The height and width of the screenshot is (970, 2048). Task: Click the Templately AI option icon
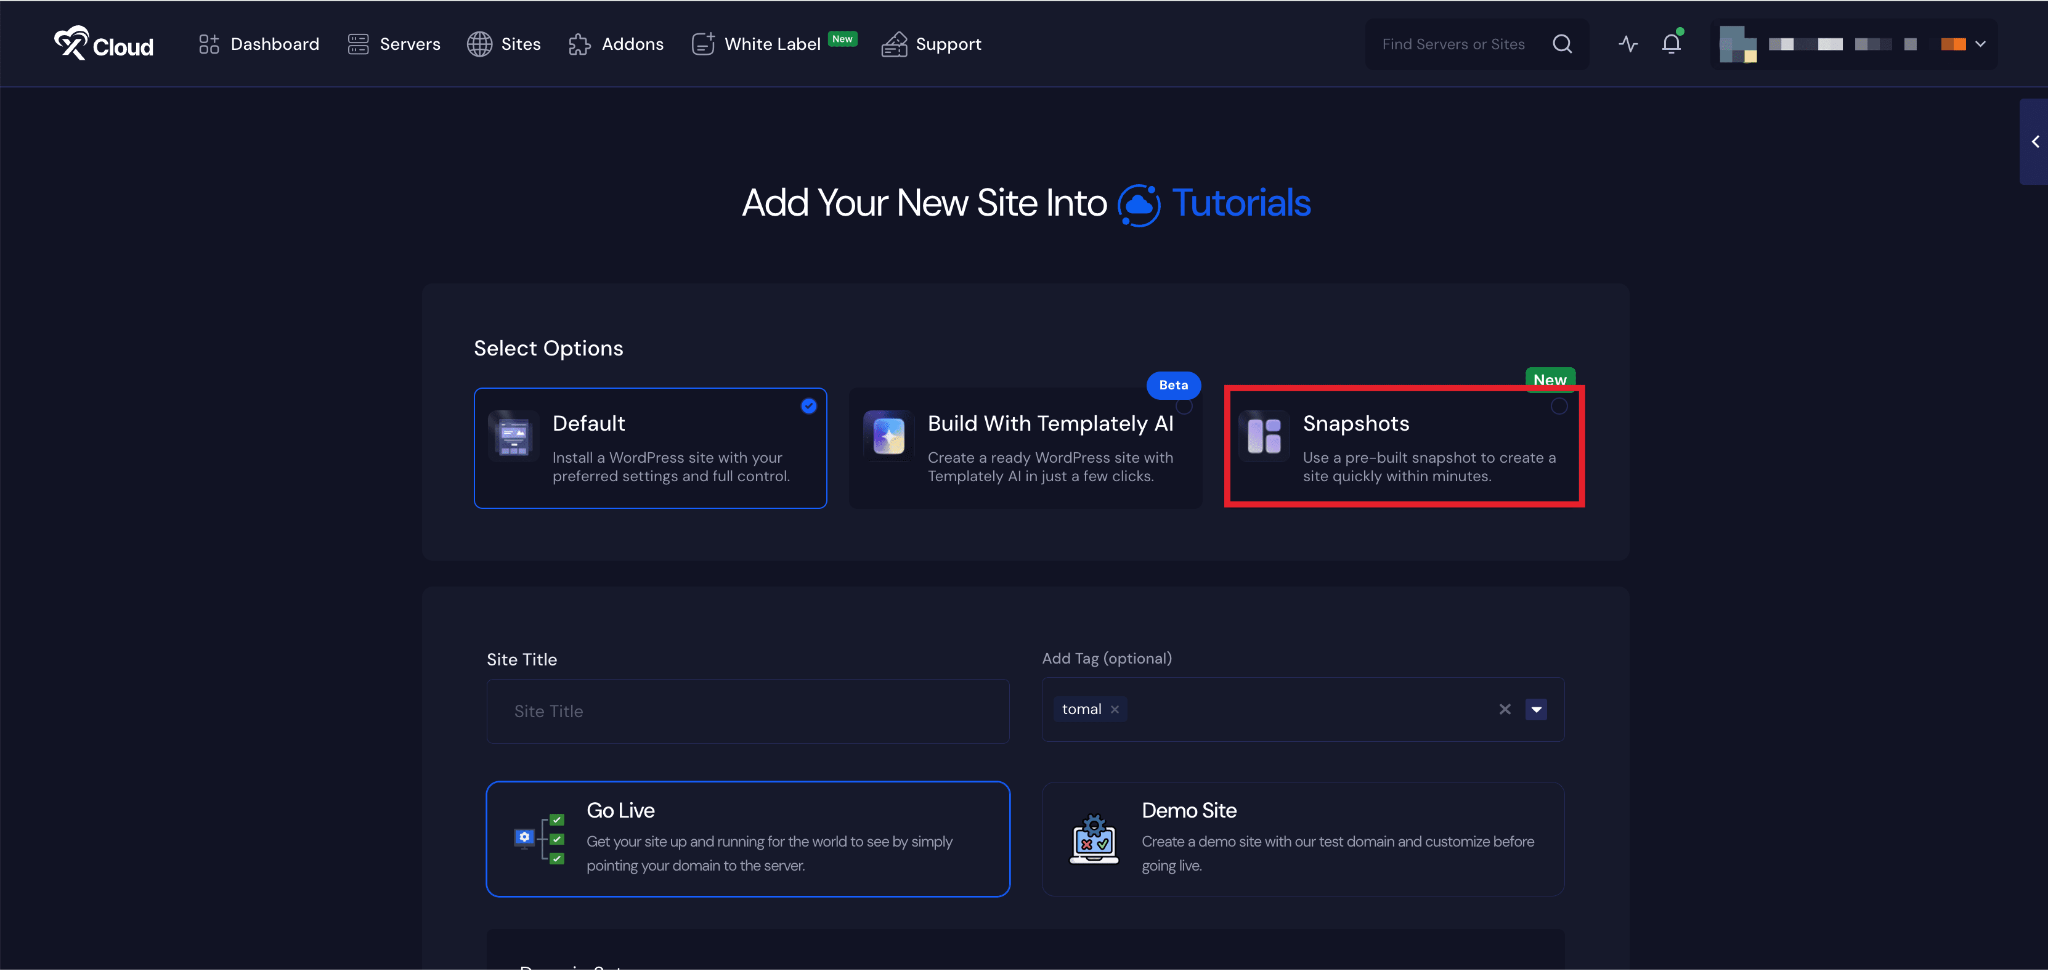889,436
